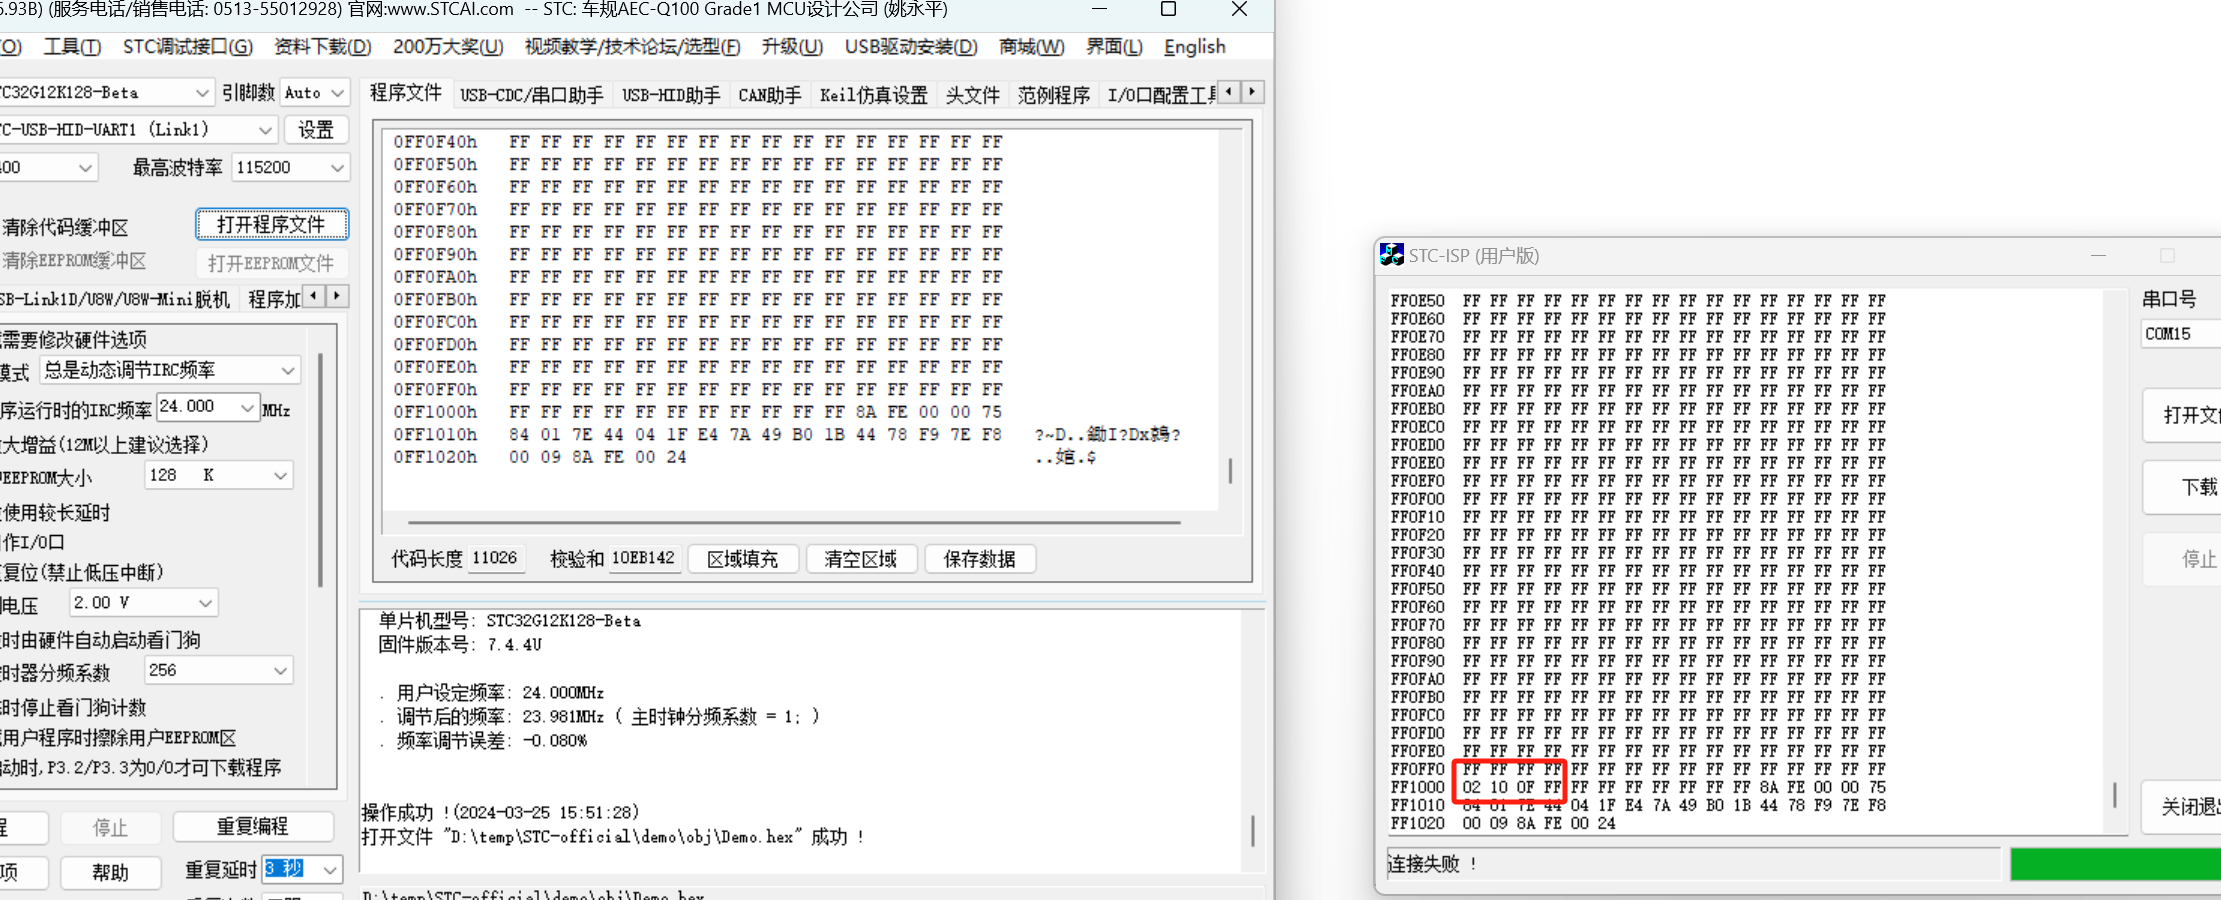The width and height of the screenshot is (2221, 900).
Task: Open the 200万大奖(U) menu
Action: 448,47
